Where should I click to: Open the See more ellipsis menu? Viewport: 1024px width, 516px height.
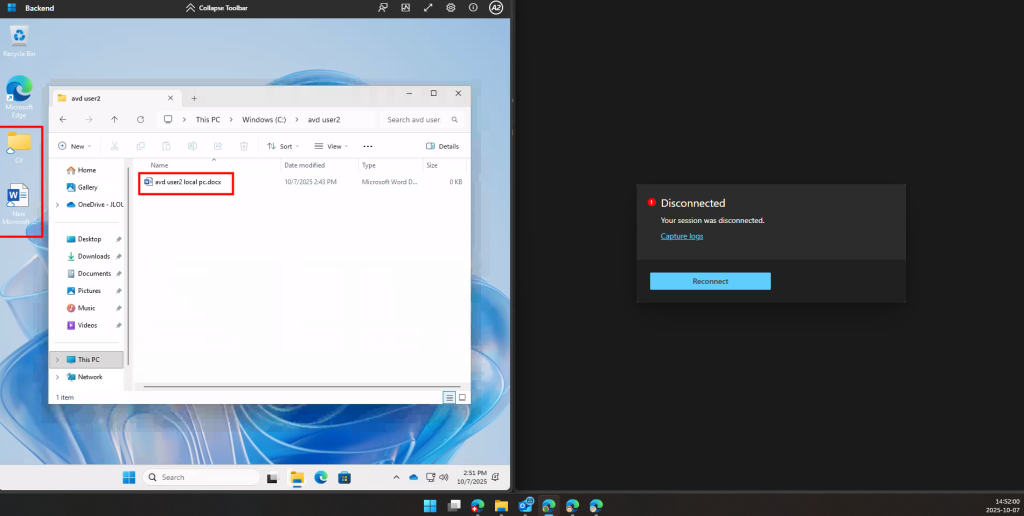click(367, 146)
